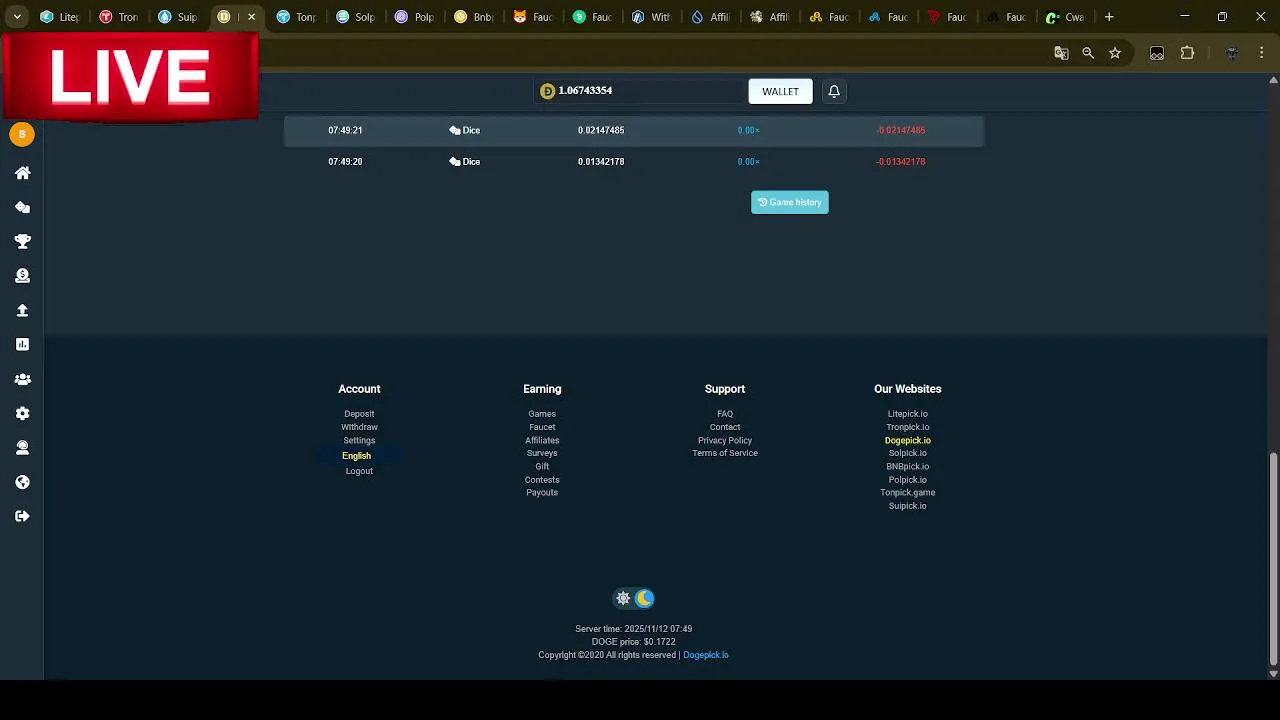Switch to the With browser tab

[651, 17]
